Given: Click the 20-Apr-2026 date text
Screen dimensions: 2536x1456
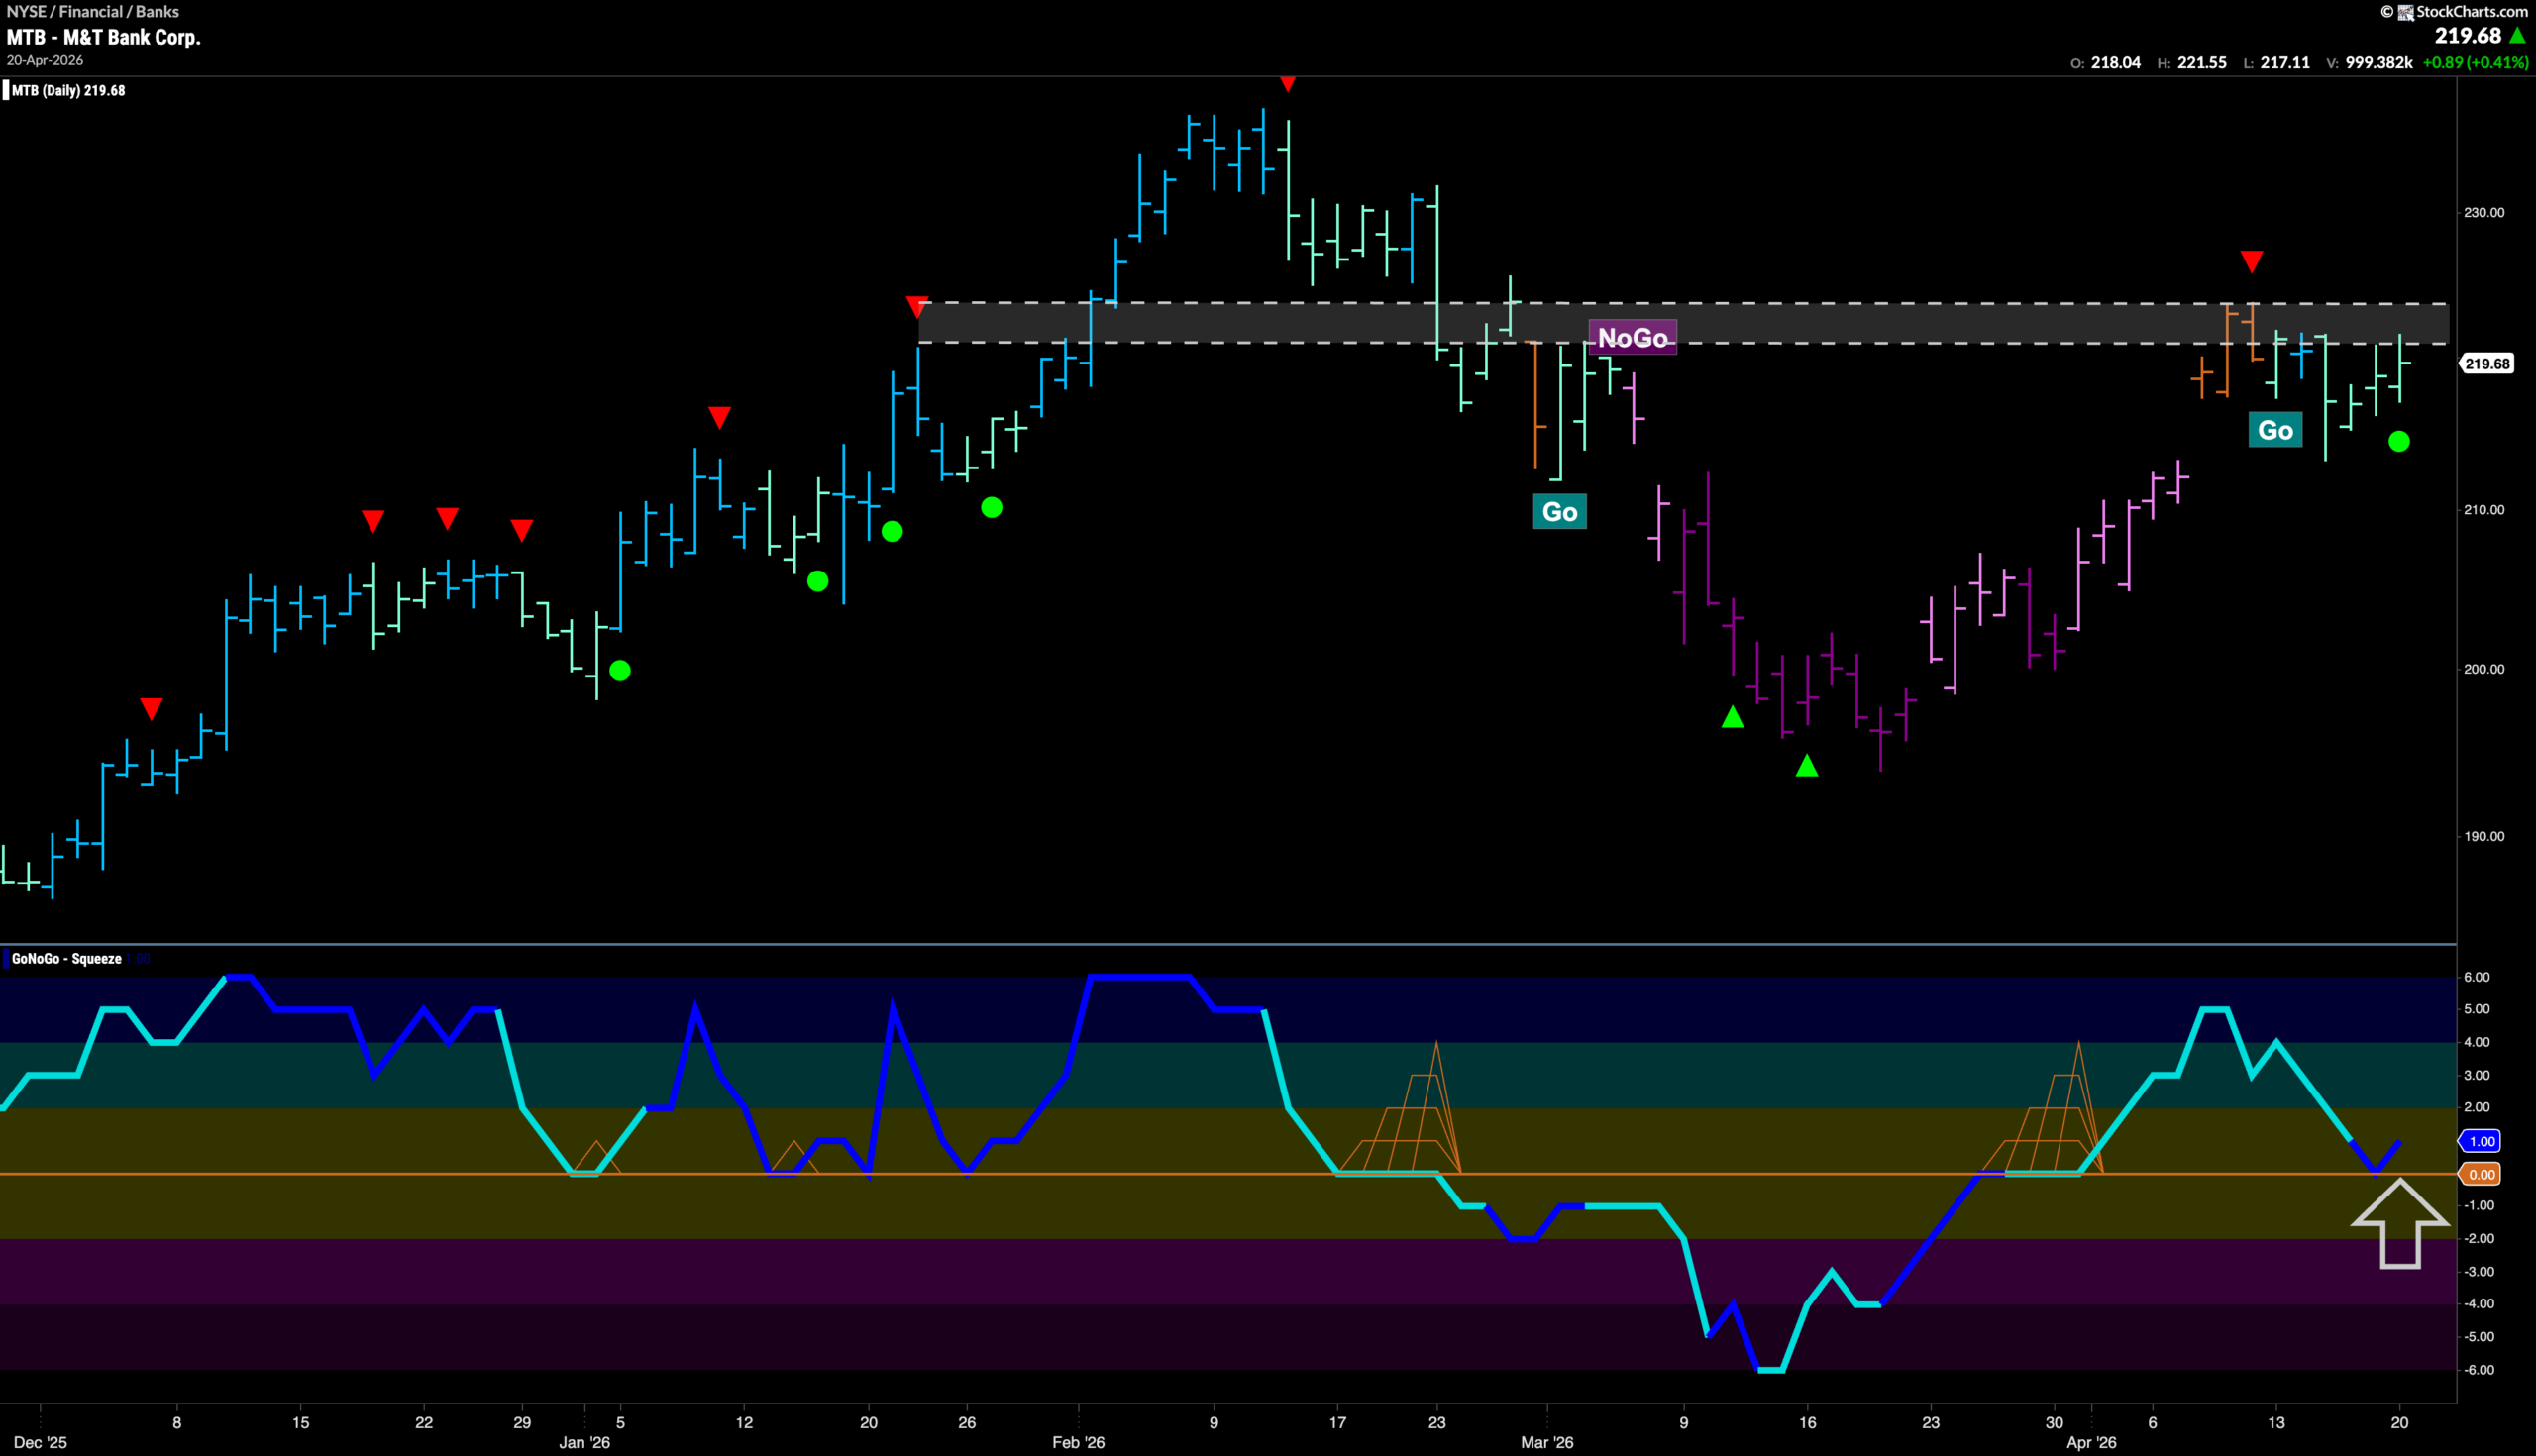Looking at the screenshot, I should 45,61.
